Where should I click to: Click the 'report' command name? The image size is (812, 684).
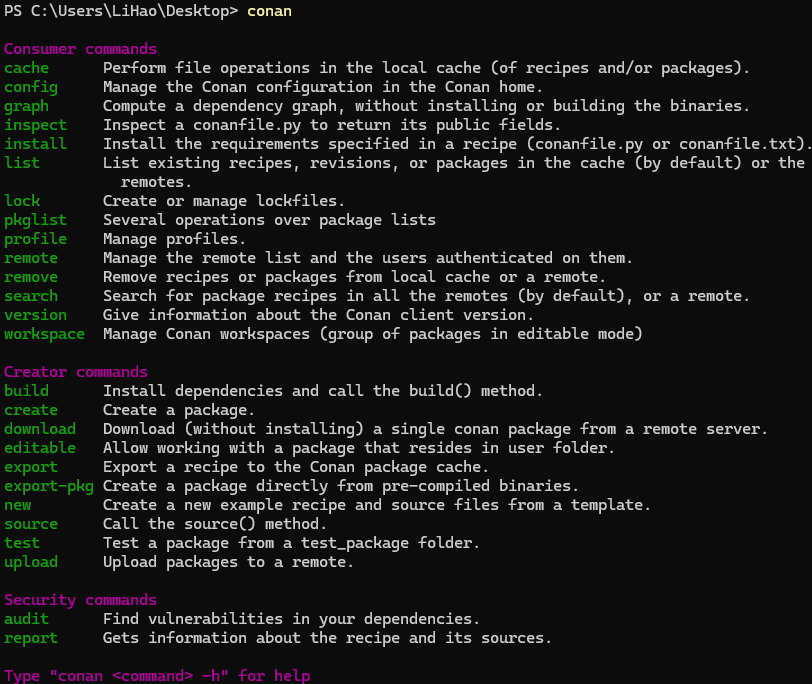[x=31, y=638]
